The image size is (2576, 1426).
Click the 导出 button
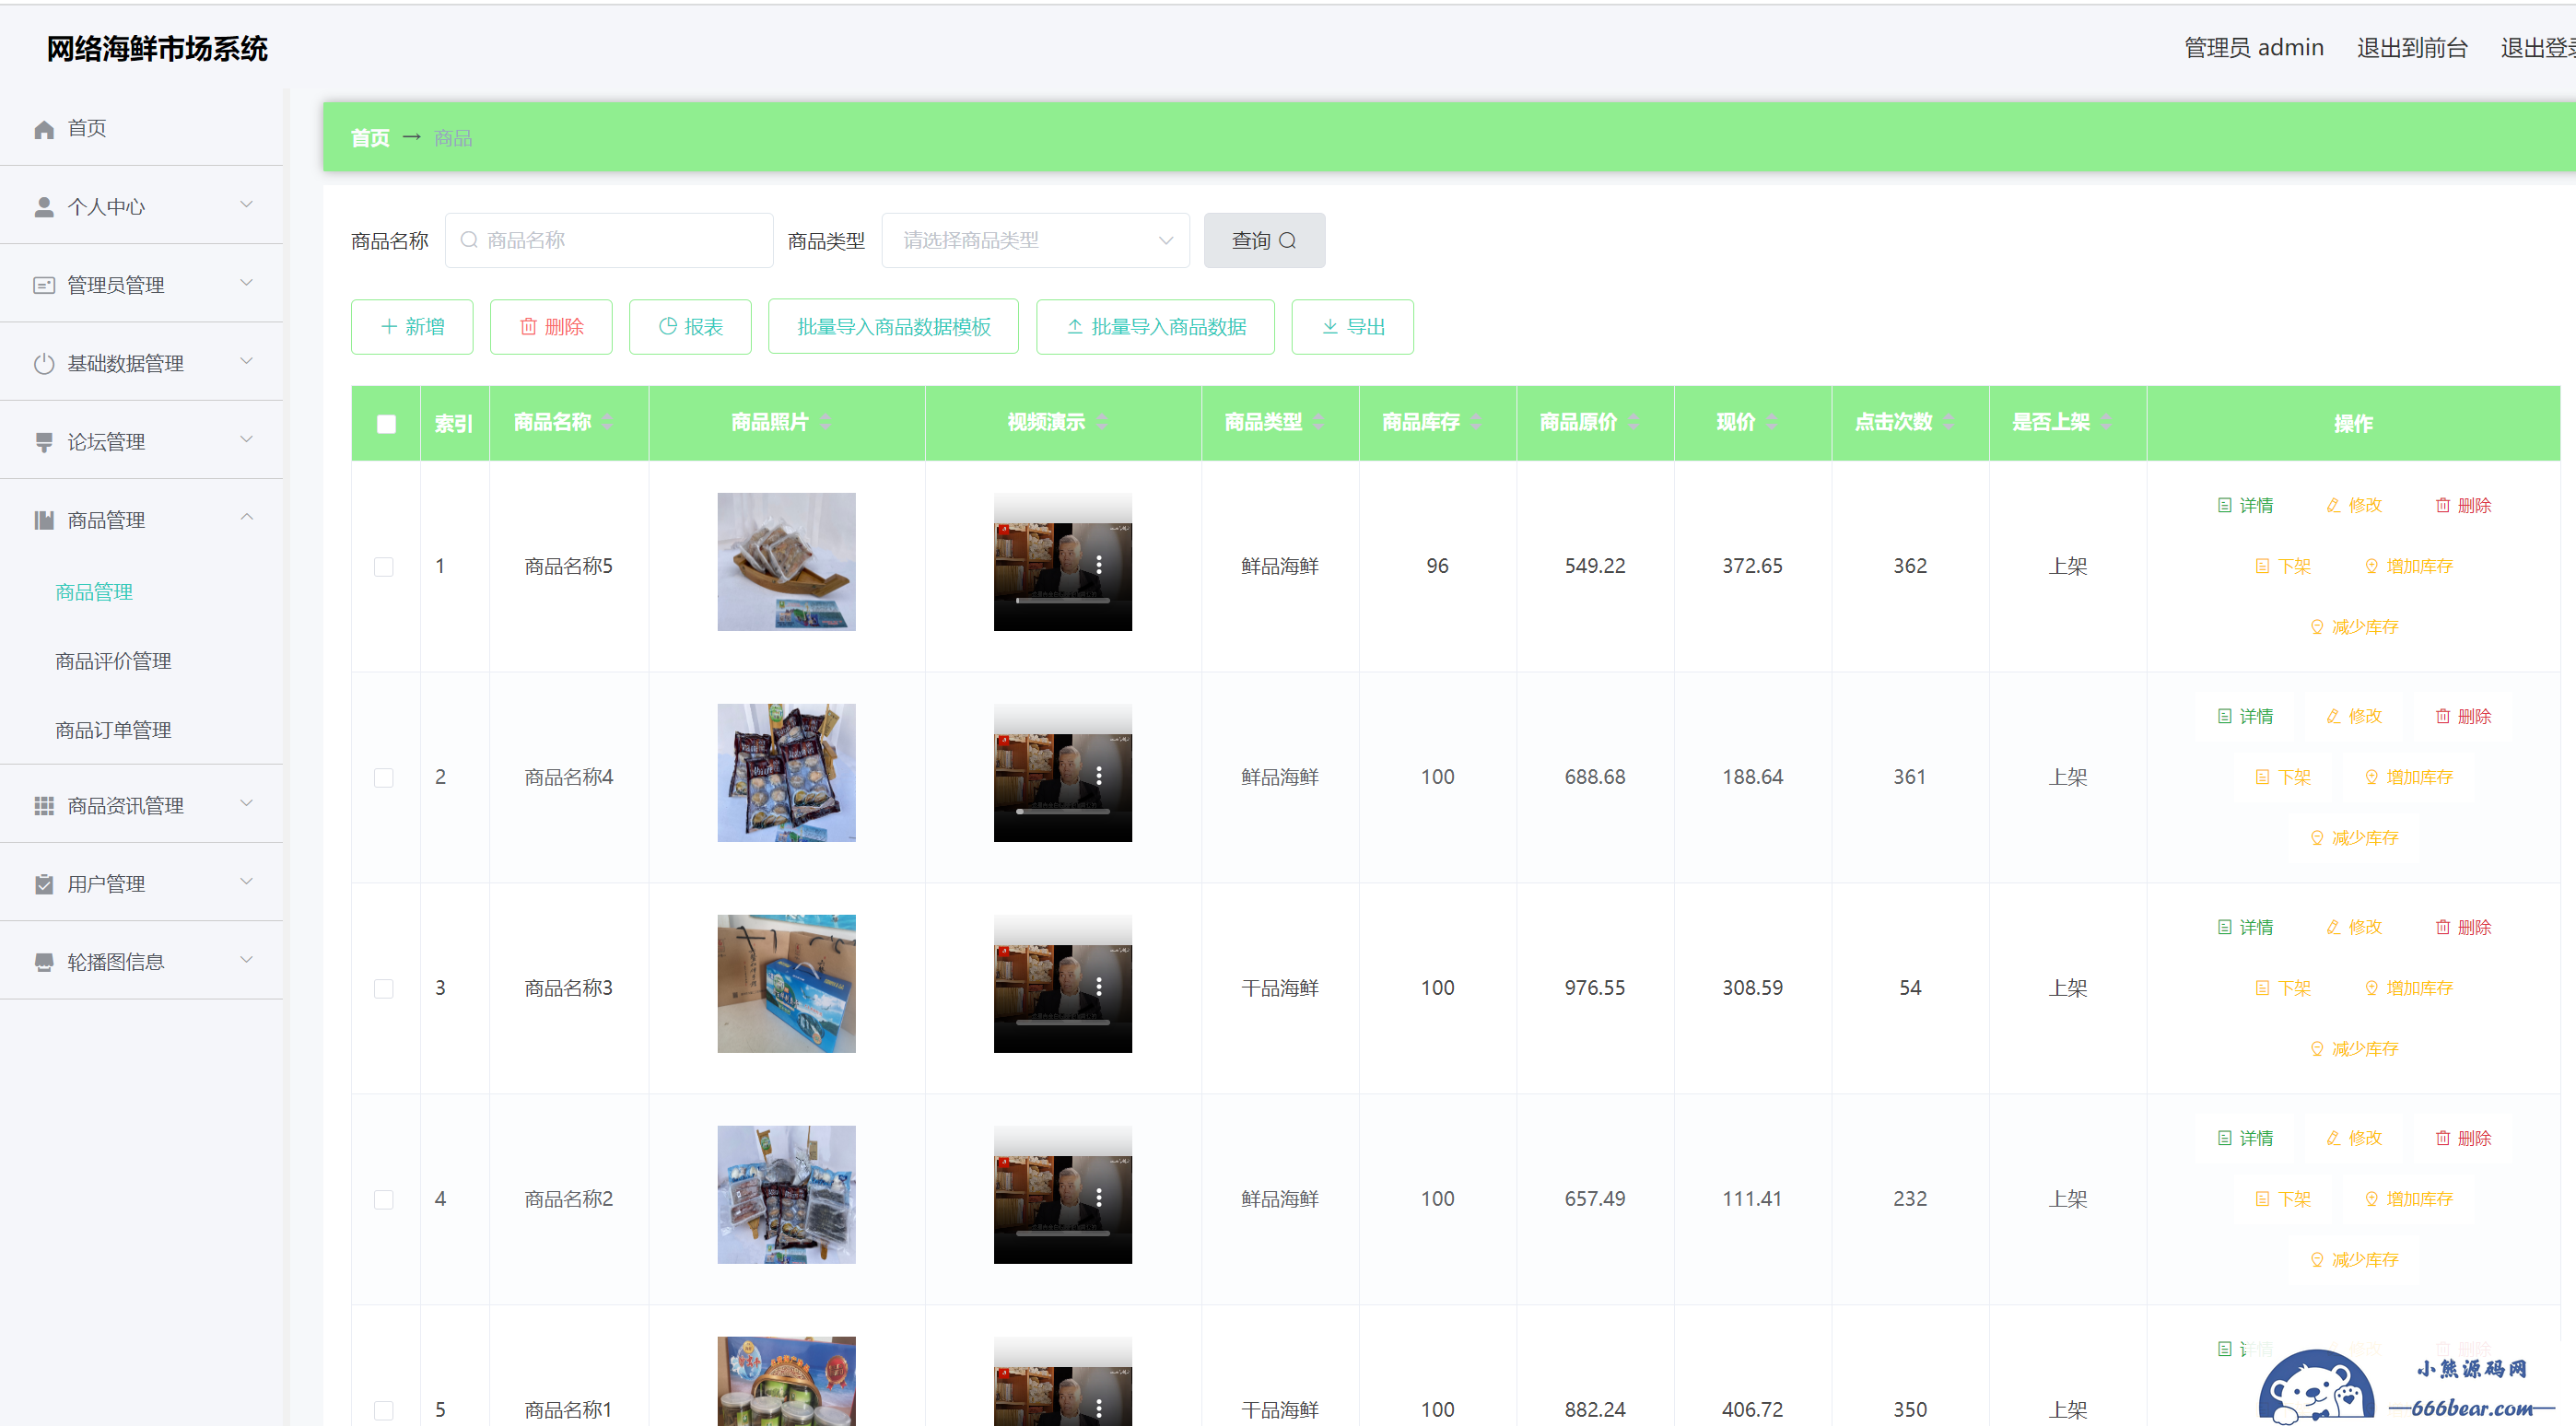[1352, 327]
